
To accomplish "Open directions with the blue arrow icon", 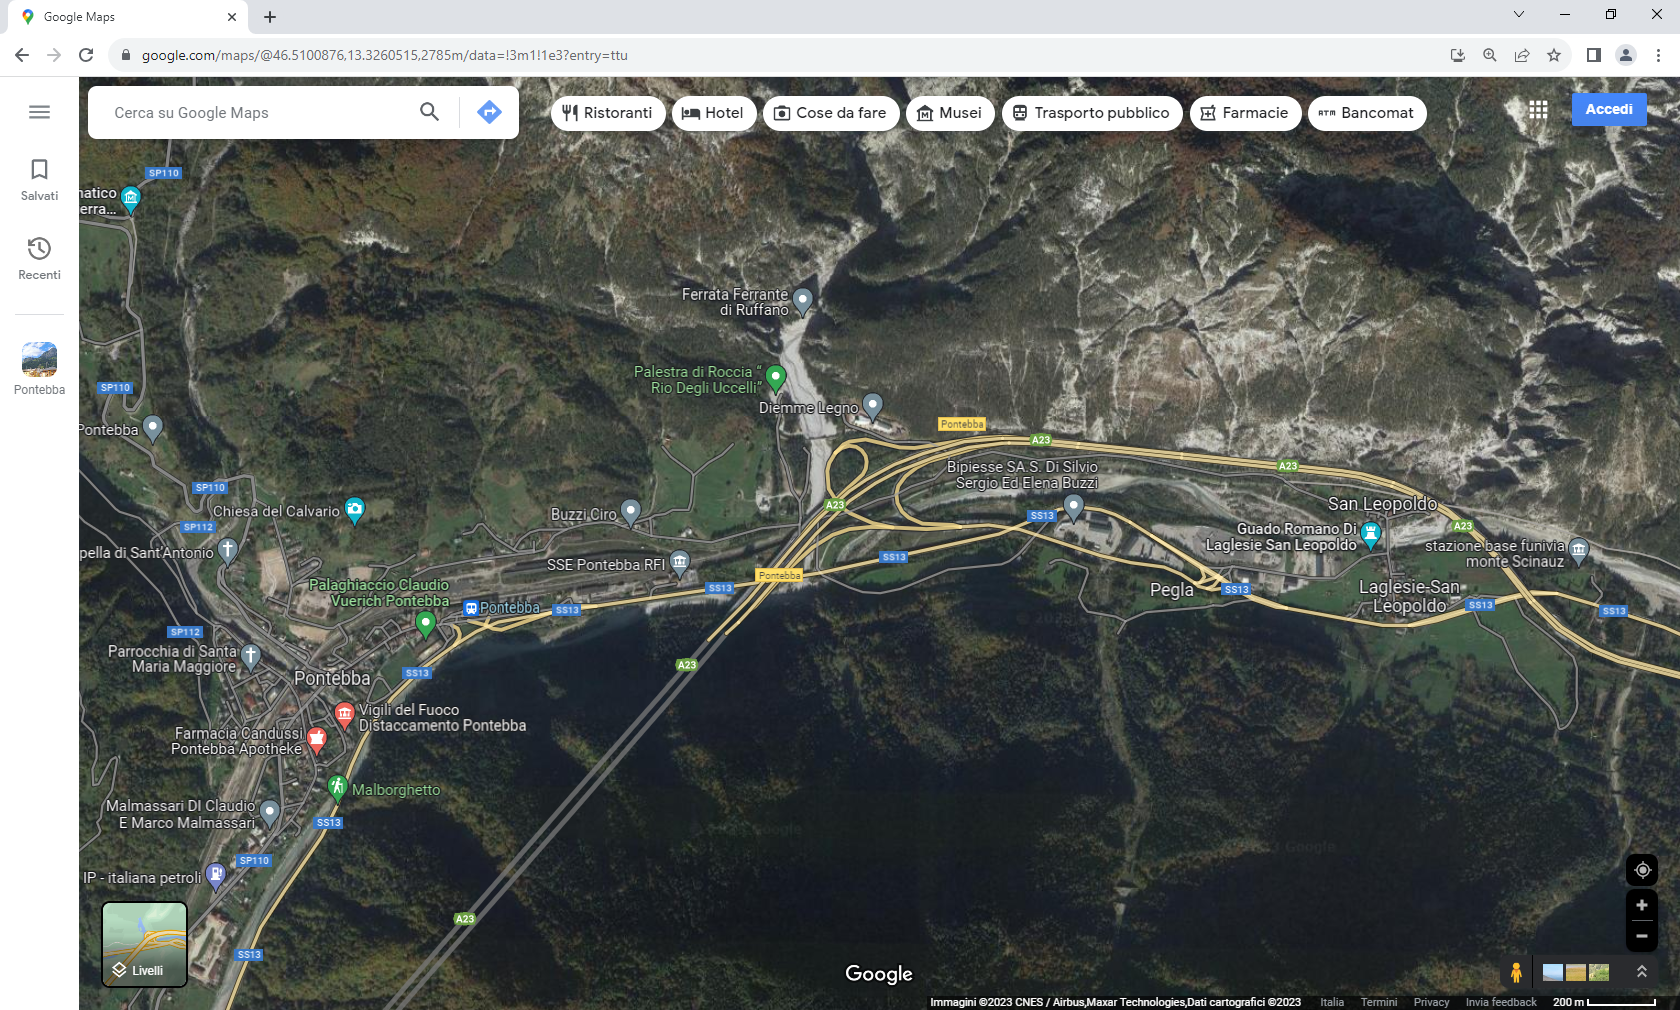I will click(489, 112).
